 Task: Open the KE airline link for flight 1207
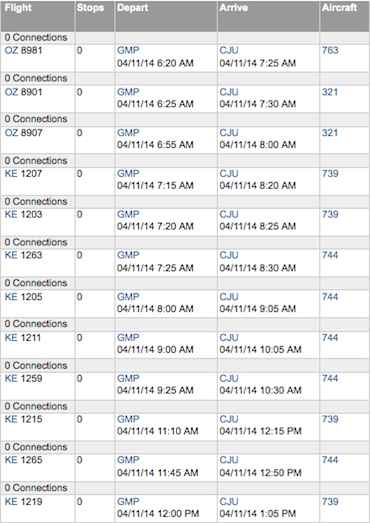11,173
